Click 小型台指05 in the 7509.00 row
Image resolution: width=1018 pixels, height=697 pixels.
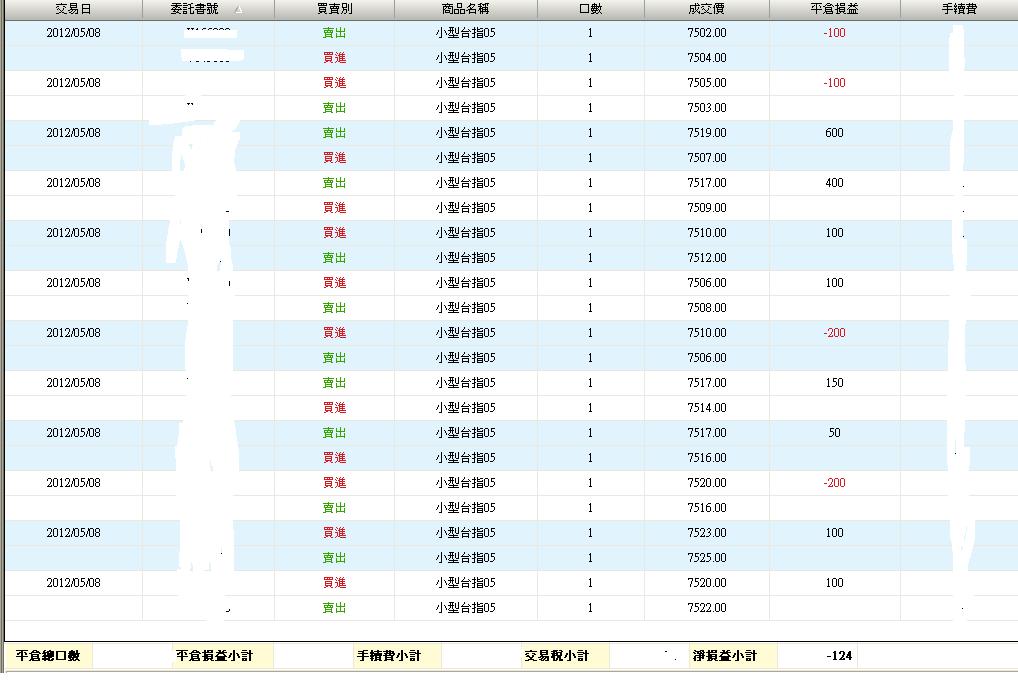[x=466, y=208]
